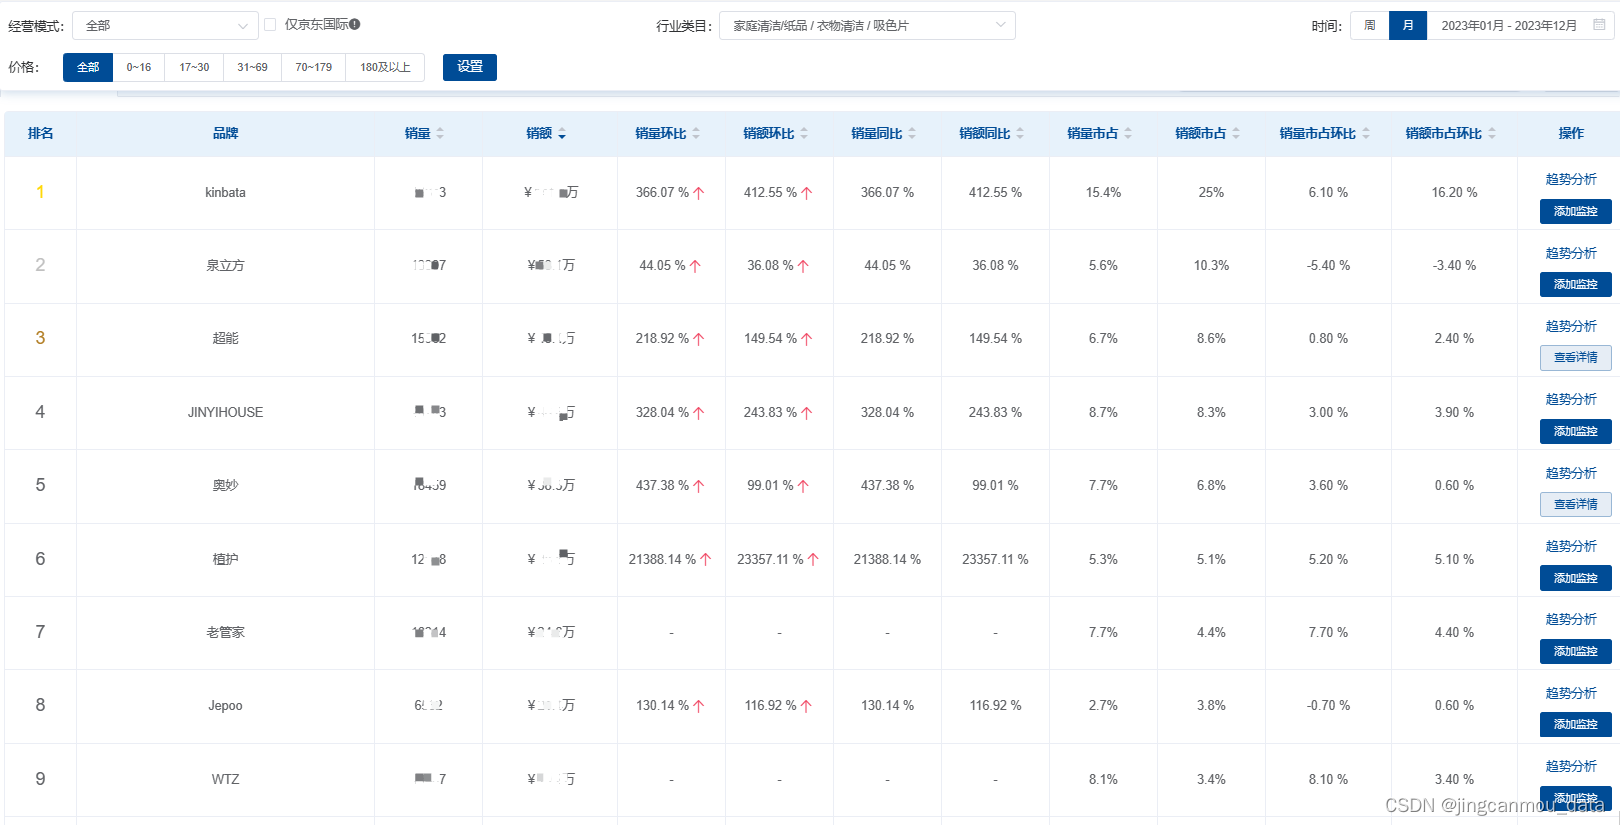The height and width of the screenshot is (825, 1620).
Task: Click brand name 奥妙
Action: click(x=225, y=485)
